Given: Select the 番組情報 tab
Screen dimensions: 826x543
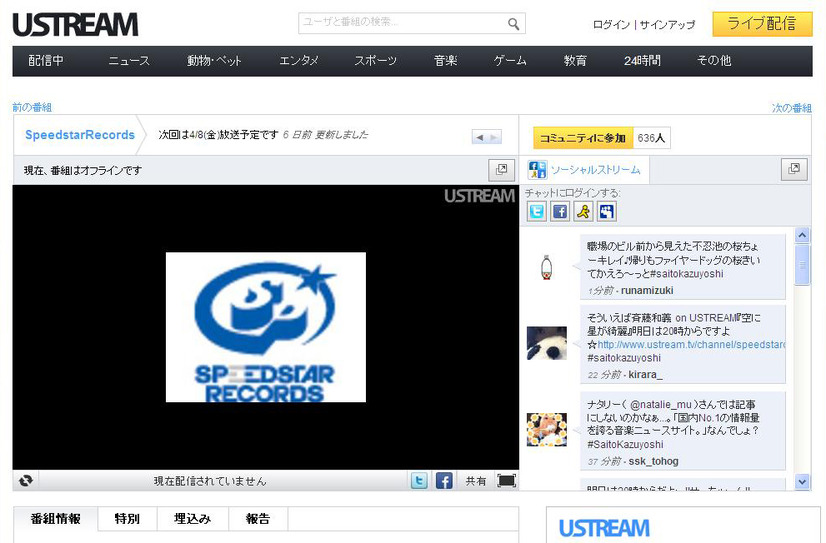Looking at the screenshot, I should pyautogui.click(x=55, y=519).
